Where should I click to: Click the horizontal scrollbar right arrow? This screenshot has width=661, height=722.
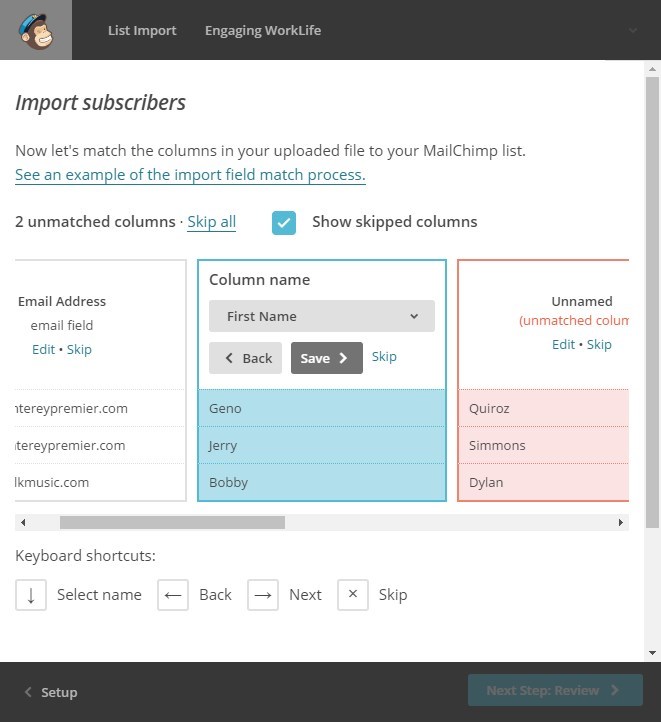click(x=620, y=522)
